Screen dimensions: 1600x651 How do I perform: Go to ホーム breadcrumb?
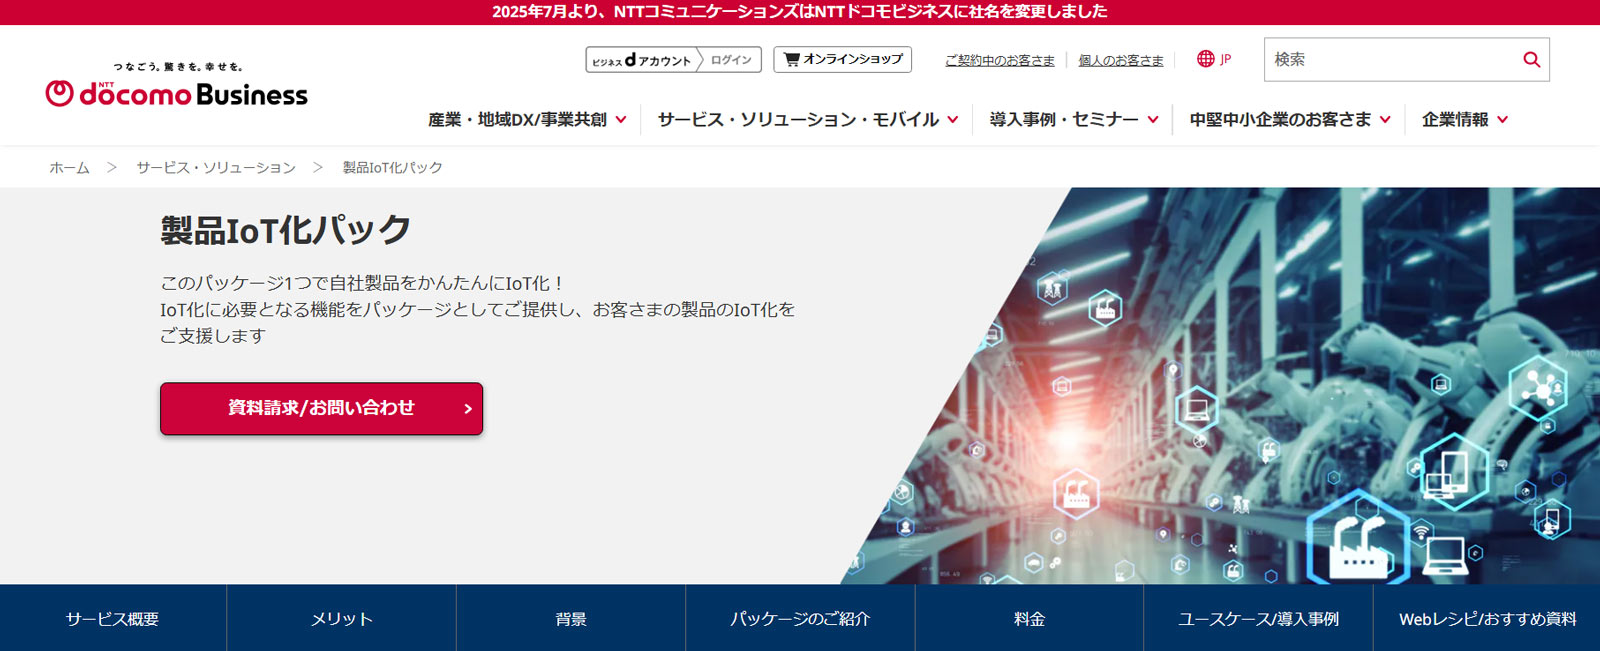[x=70, y=168]
